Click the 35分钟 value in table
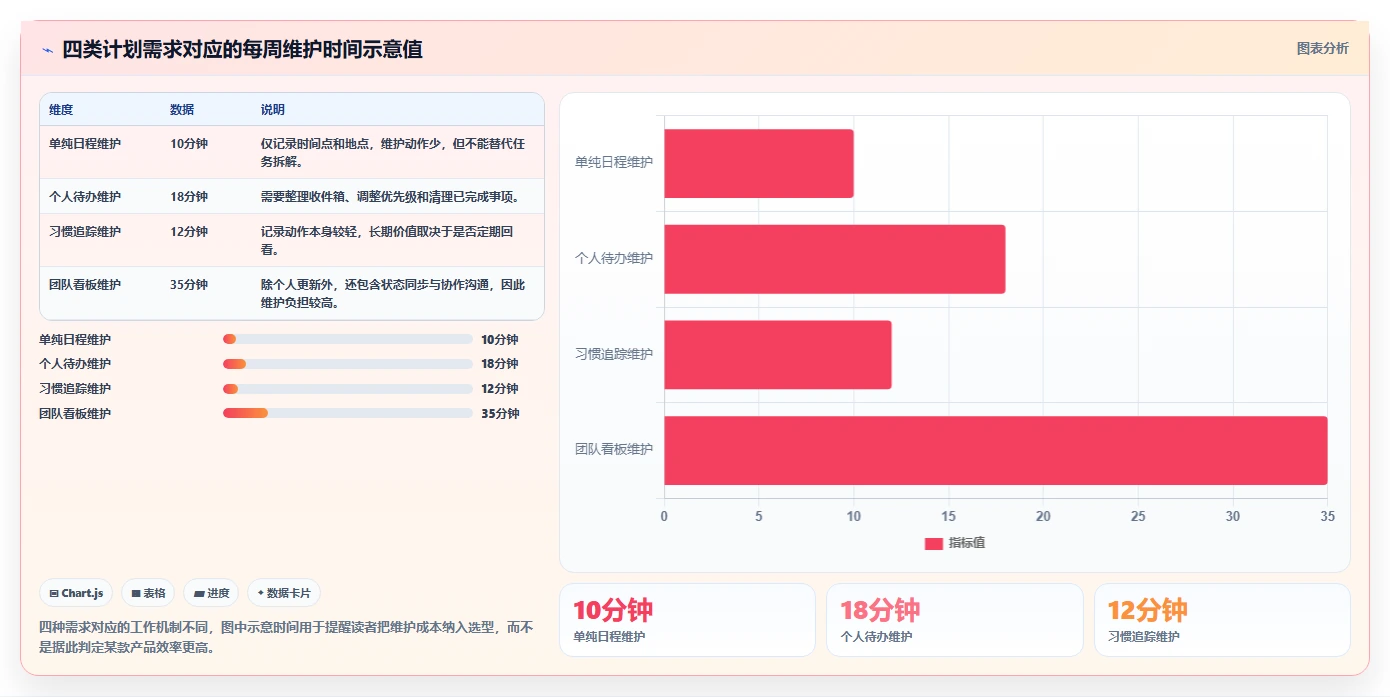This screenshot has width=1390, height=697. pyautogui.click(x=189, y=285)
